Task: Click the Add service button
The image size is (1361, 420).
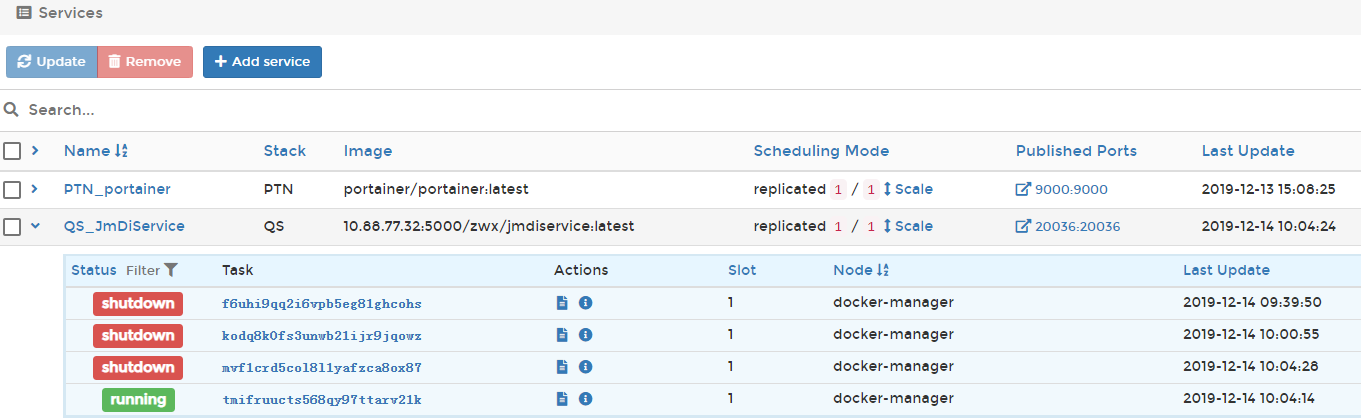Action: point(262,61)
